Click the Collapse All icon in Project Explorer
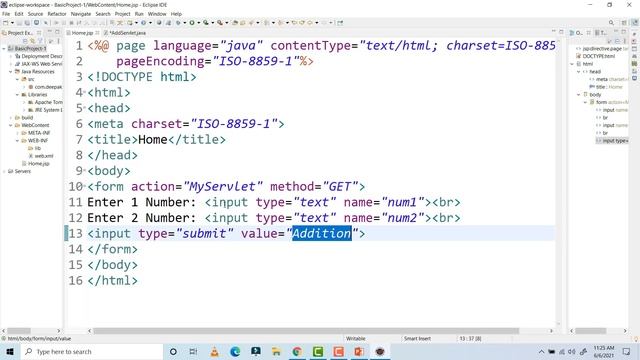Screen dimensions: 640x360 tap(25, 41)
